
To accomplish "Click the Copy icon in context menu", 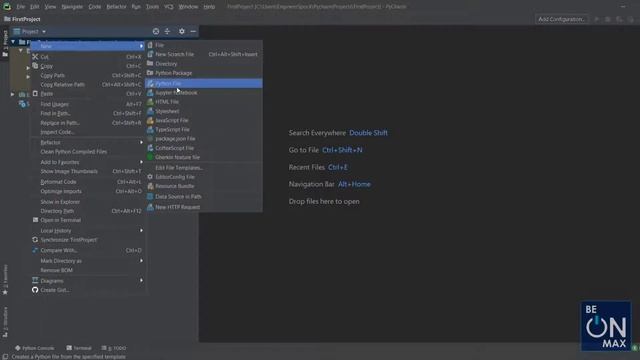I will 35,66.
